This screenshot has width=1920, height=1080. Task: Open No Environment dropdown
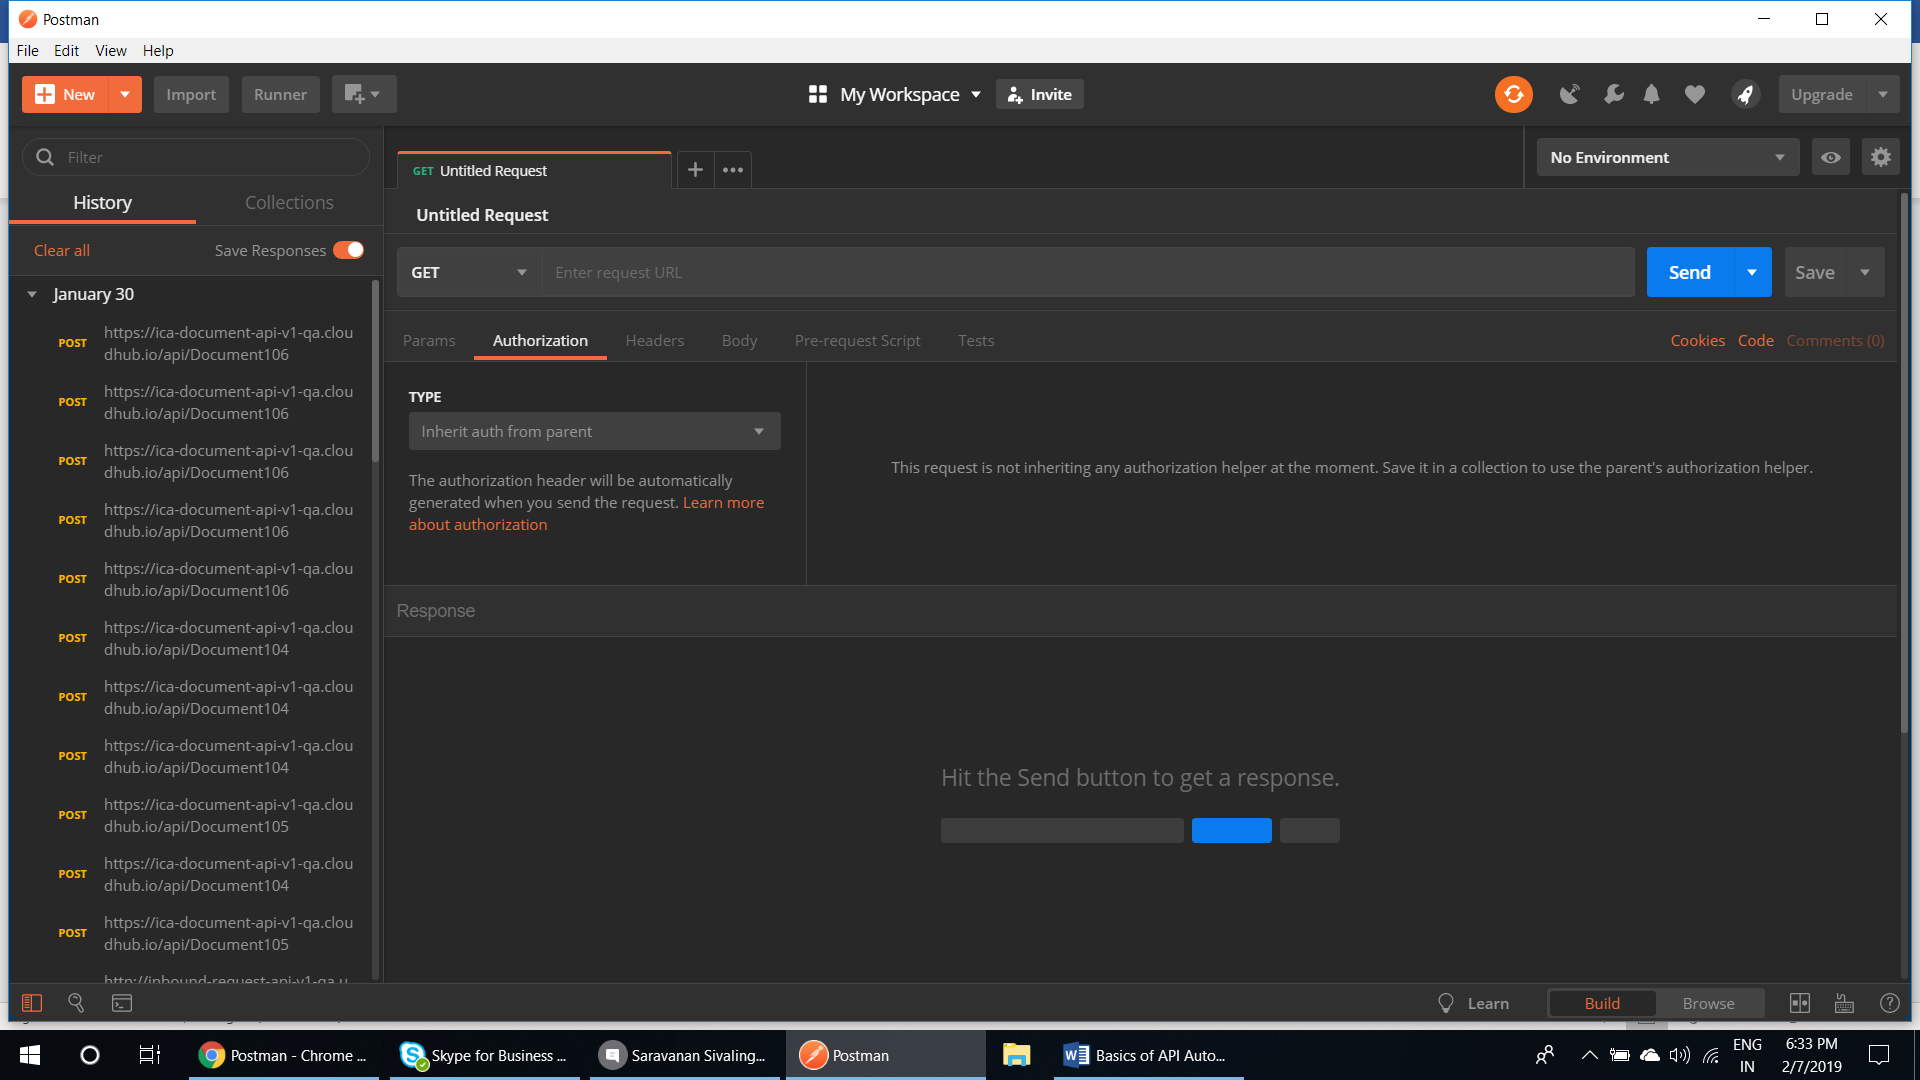pyautogui.click(x=1667, y=157)
